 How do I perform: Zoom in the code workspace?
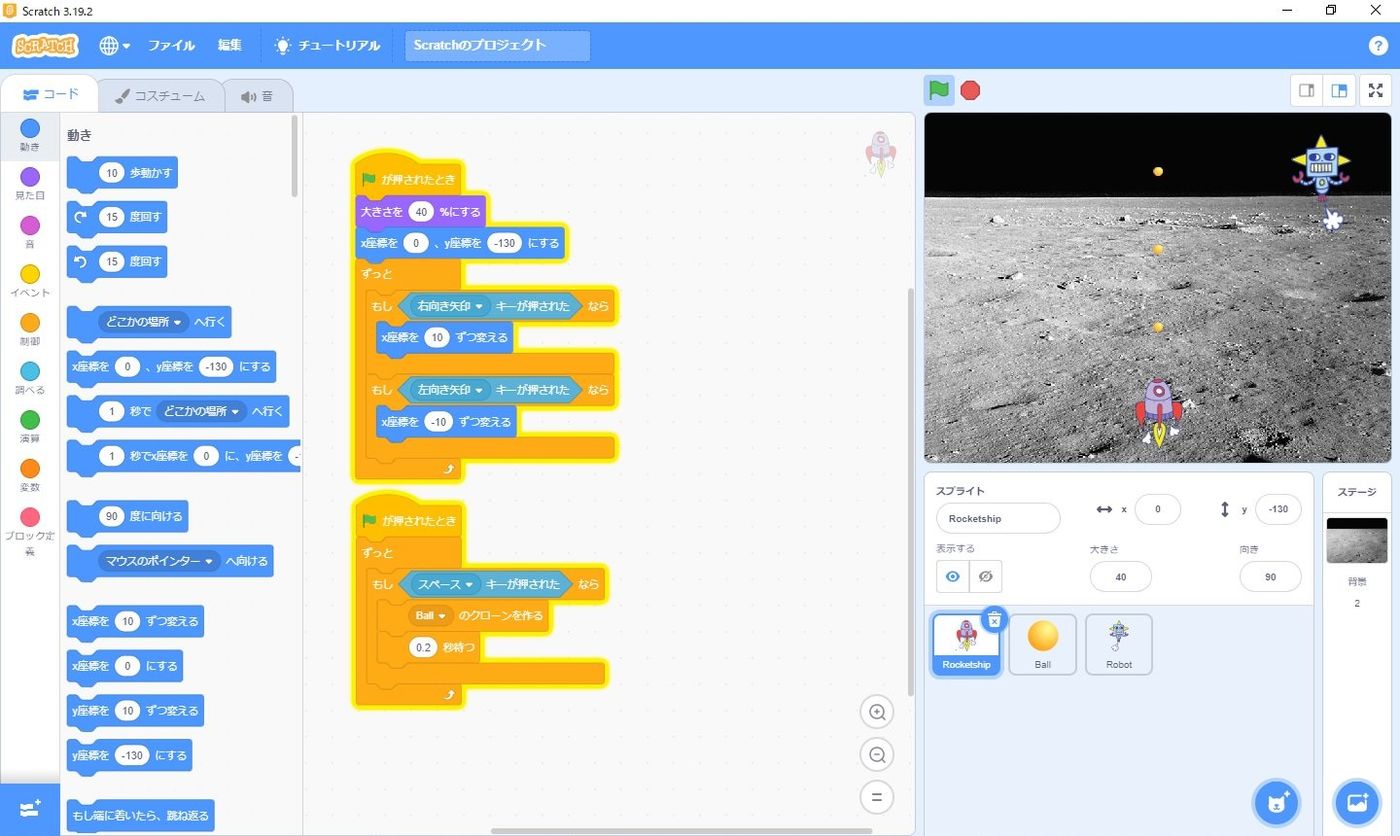click(877, 712)
